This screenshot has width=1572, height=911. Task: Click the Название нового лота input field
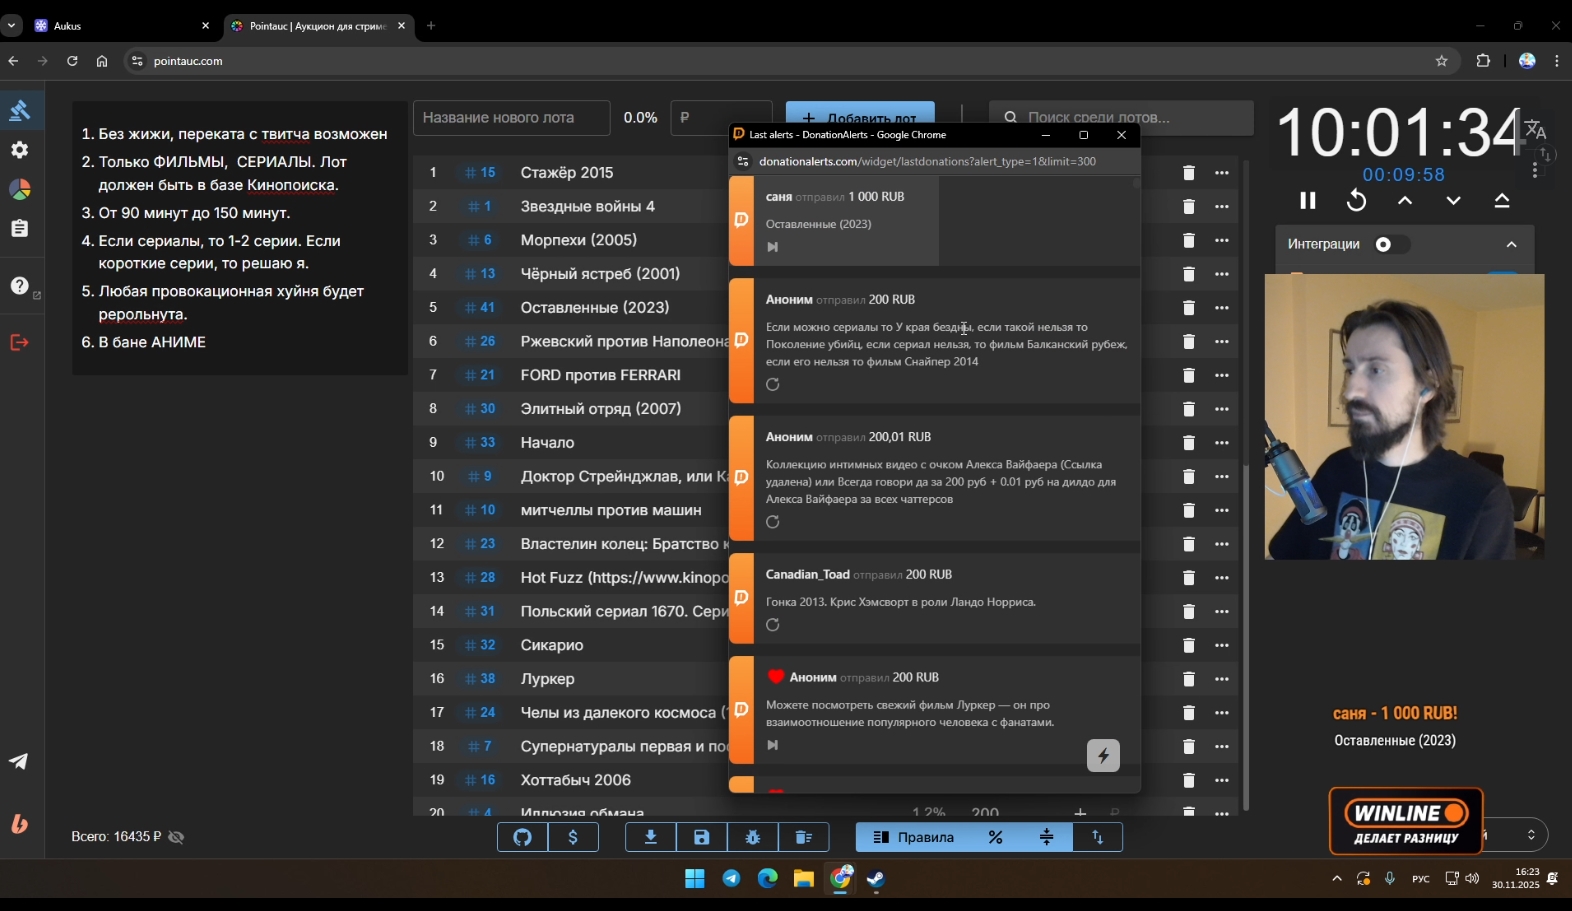point(512,118)
